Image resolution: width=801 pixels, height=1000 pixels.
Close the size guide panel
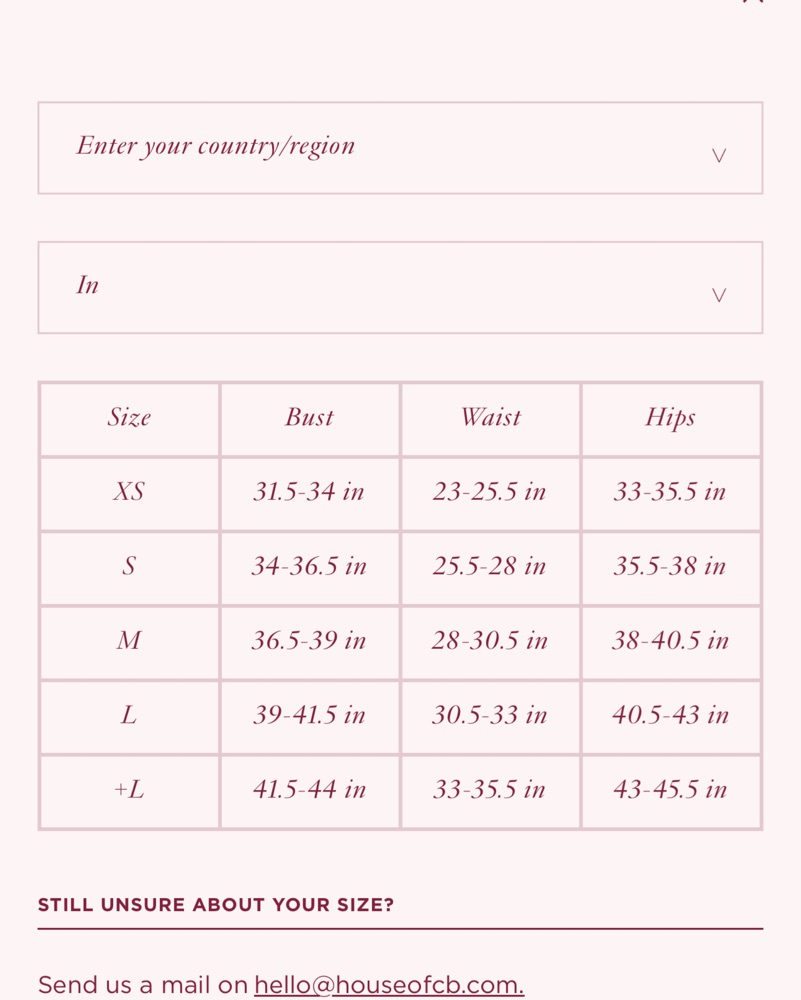click(753, 2)
